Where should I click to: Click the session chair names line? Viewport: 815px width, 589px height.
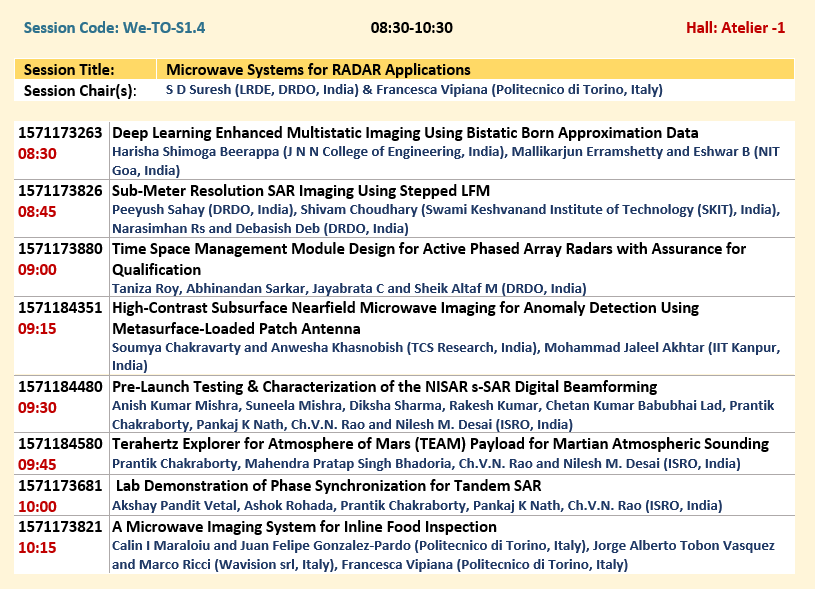(x=413, y=90)
